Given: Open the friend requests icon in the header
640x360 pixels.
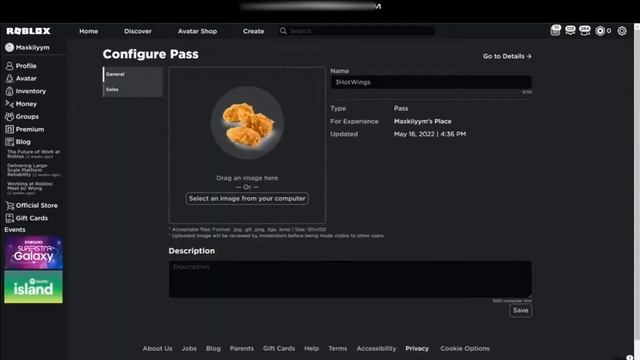Looking at the screenshot, I should click(585, 30).
